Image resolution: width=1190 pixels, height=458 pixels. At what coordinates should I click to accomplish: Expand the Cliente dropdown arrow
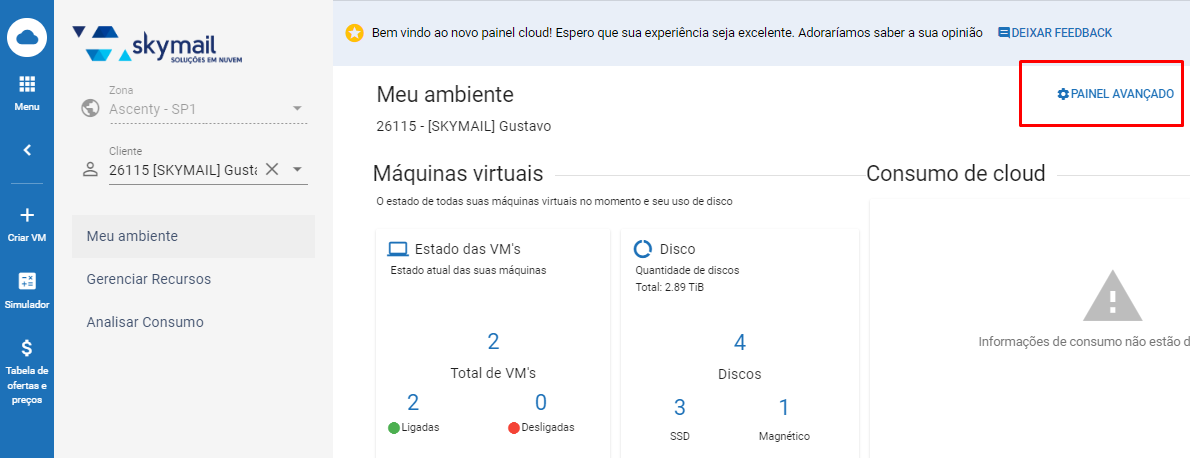297,169
